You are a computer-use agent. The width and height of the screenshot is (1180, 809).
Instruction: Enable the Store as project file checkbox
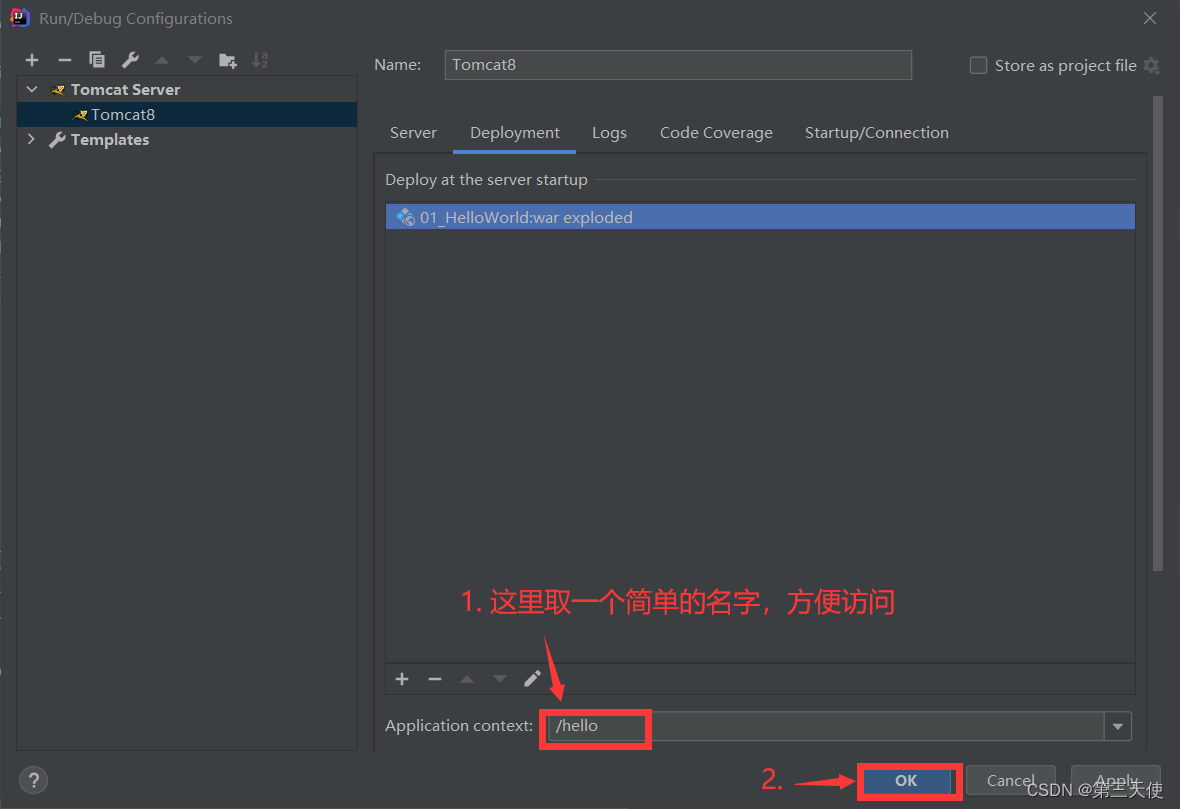[x=977, y=65]
